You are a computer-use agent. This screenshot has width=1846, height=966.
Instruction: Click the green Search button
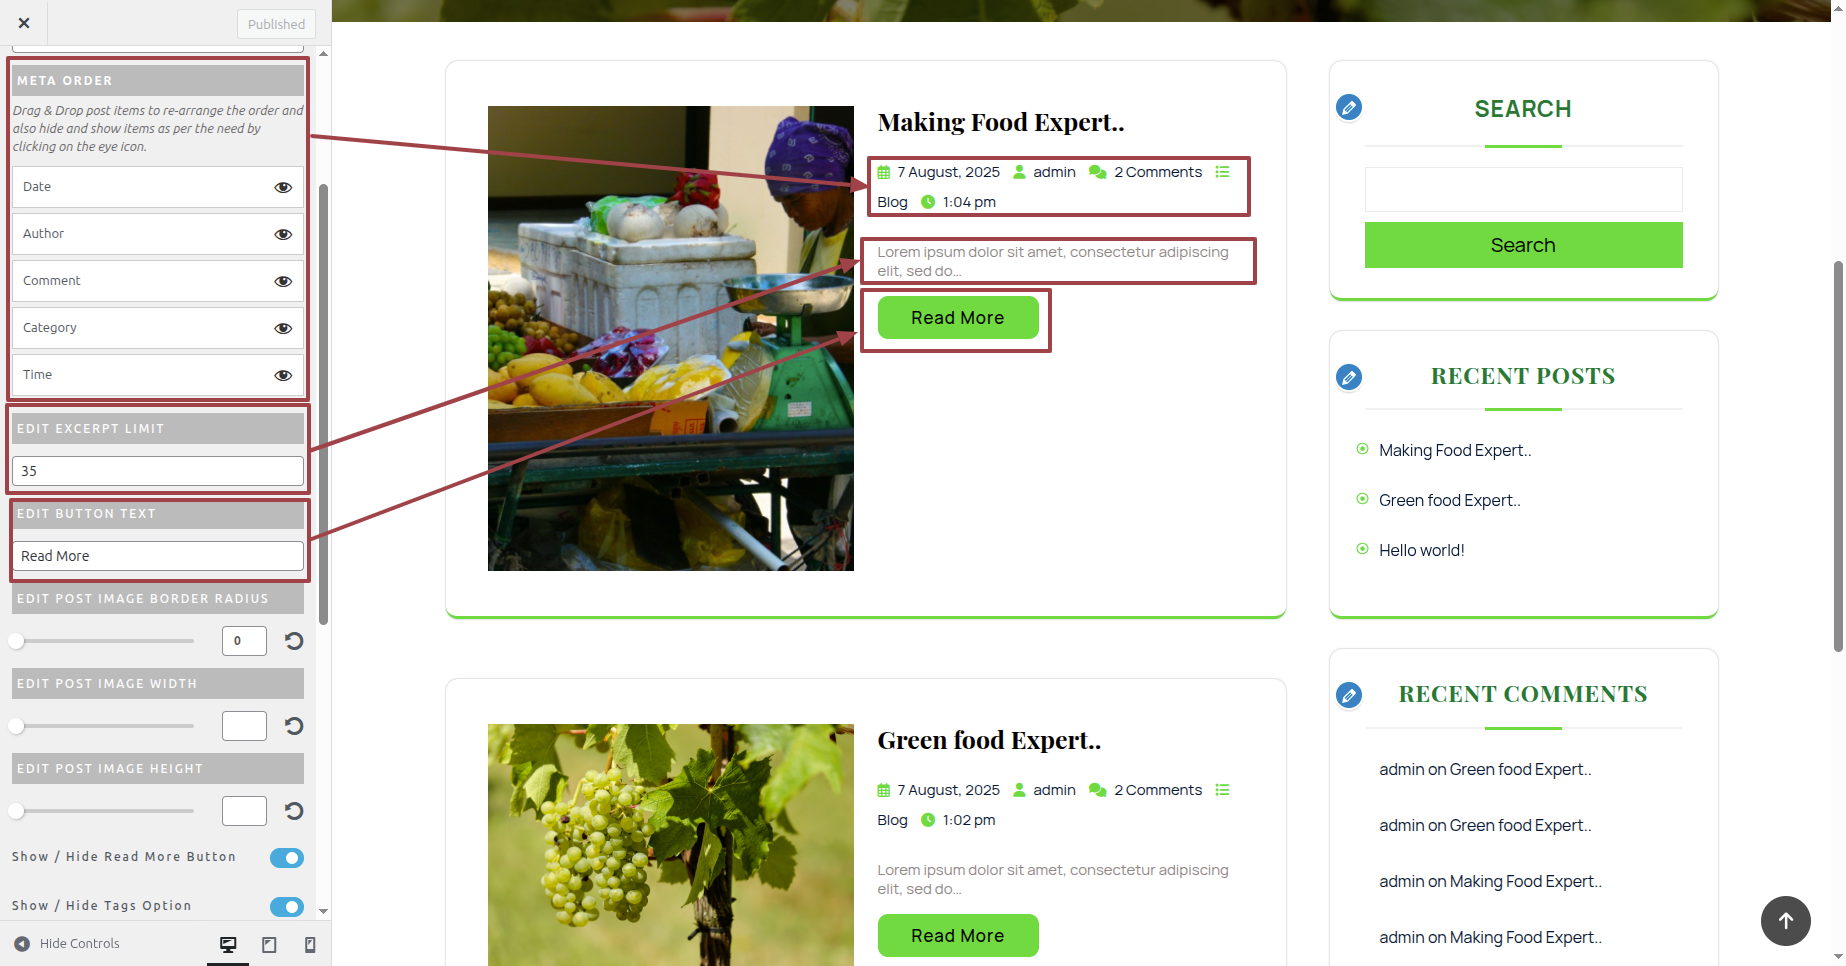coord(1523,245)
